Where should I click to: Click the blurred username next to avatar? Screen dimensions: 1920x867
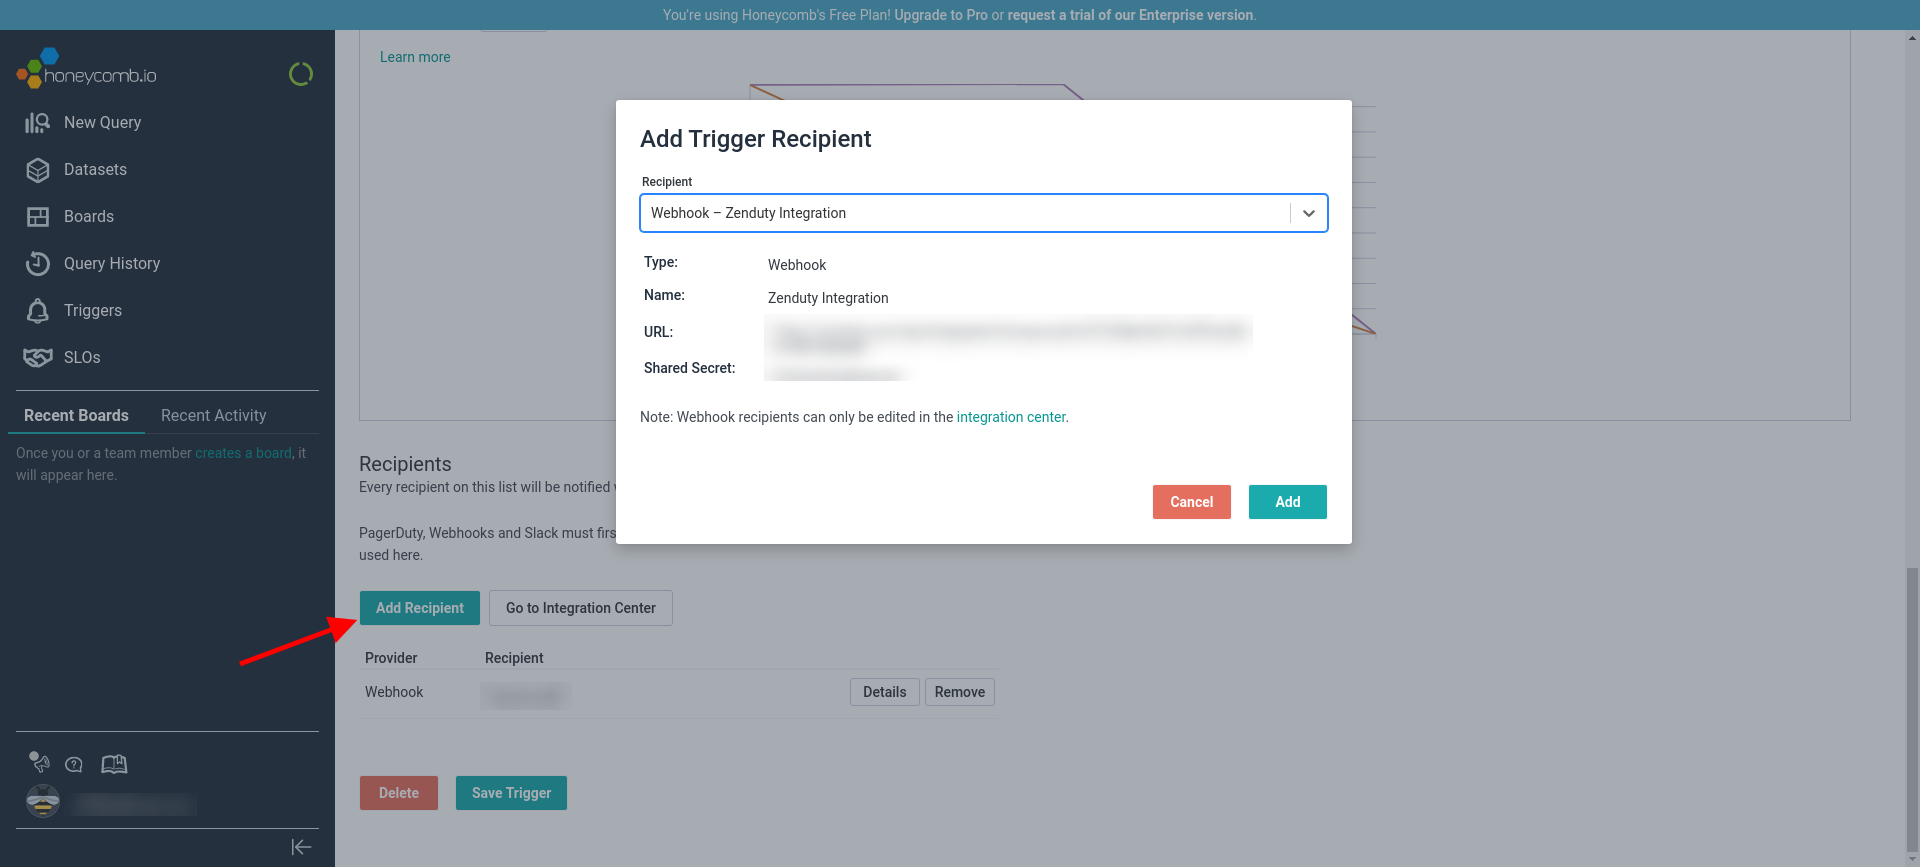(134, 803)
